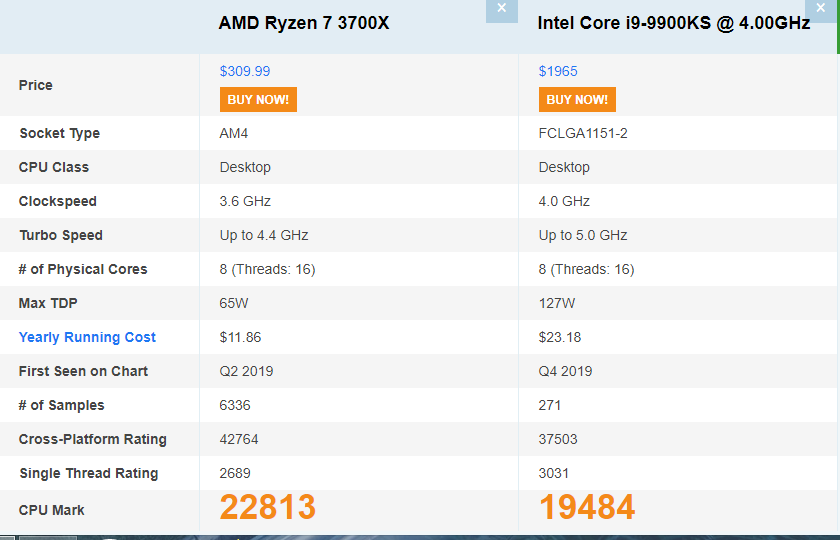Viewport: 840px width, 540px height.
Task: Open the Yearly Running Cost link
Action: point(87,337)
